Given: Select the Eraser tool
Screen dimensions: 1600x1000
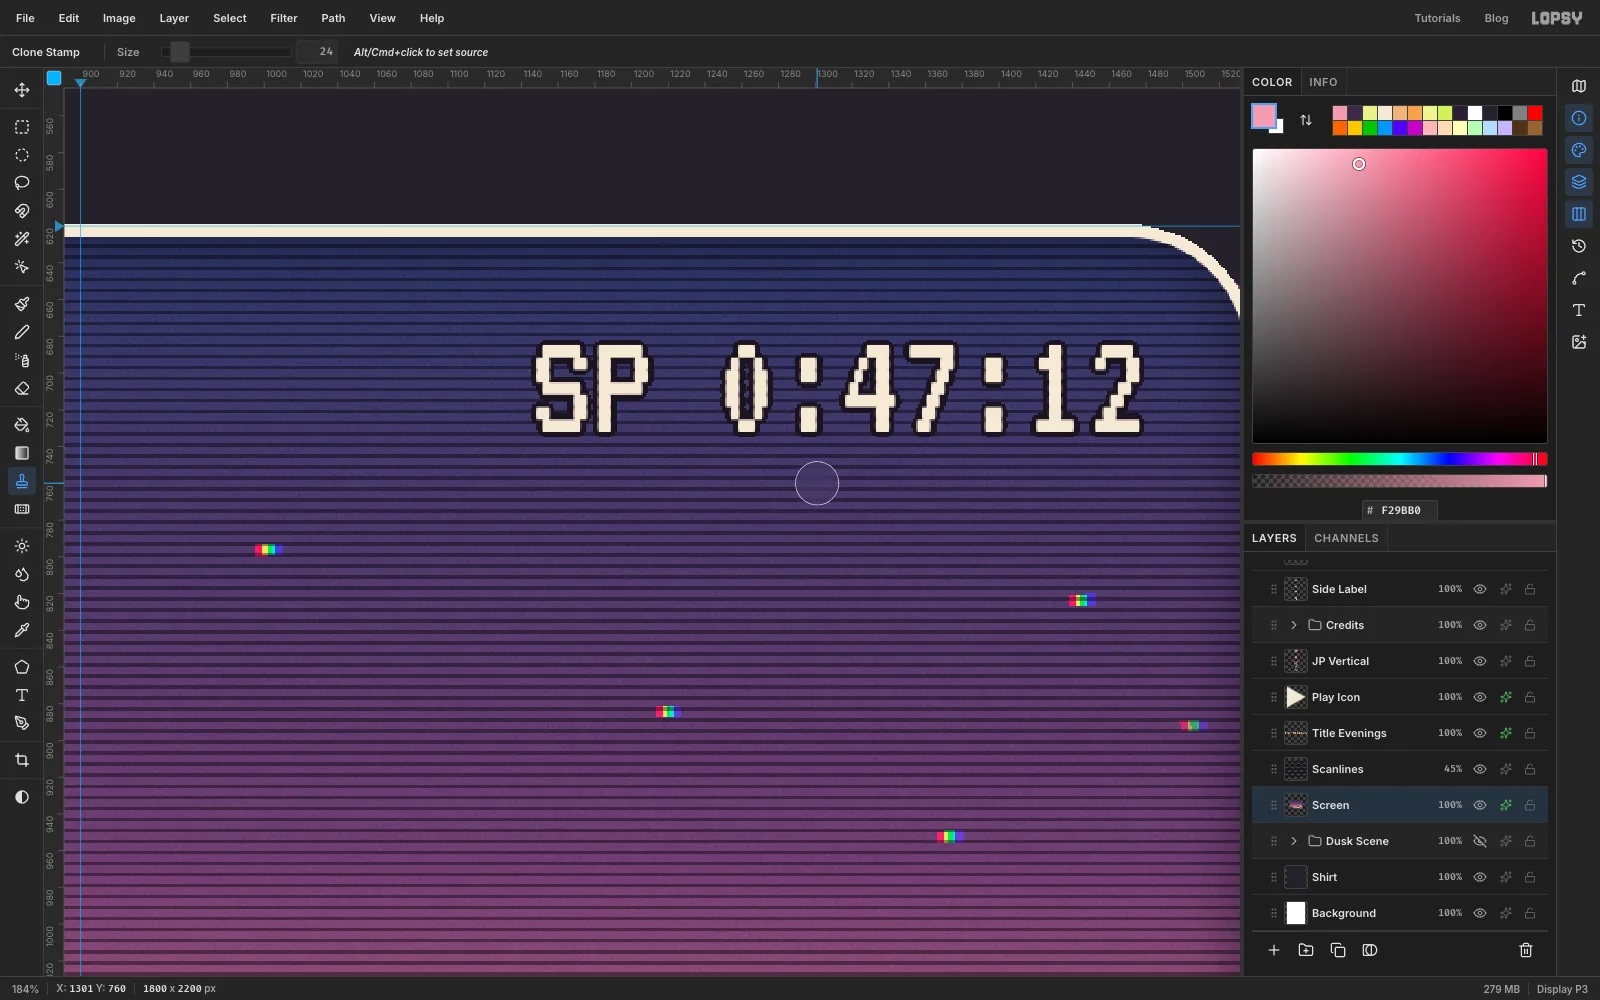Looking at the screenshot, I should 22,388.
